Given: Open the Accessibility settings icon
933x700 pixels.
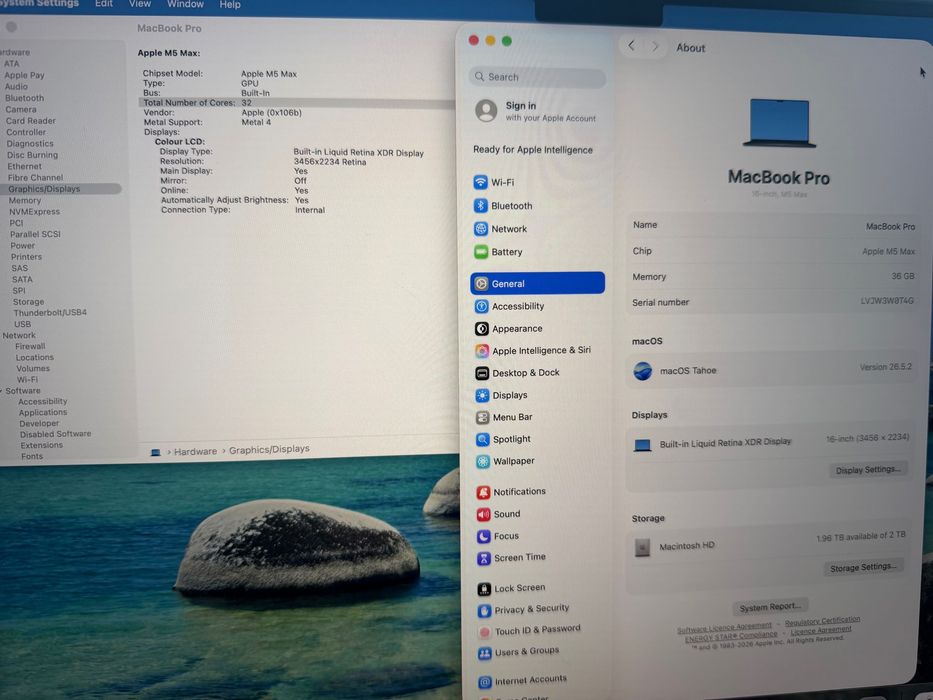Looking at the screenshot, I should 481,307.
